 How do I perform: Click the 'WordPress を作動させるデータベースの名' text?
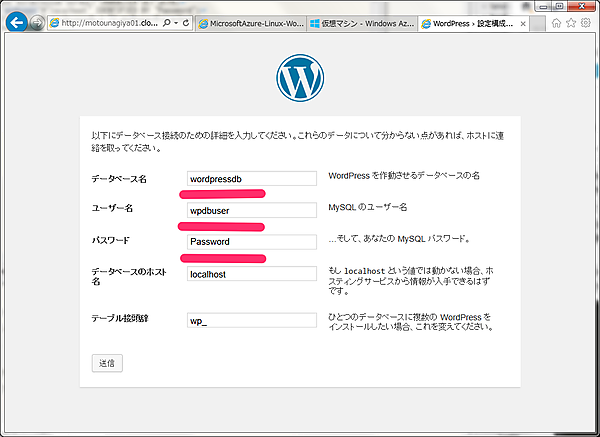(x=404, y=176)
